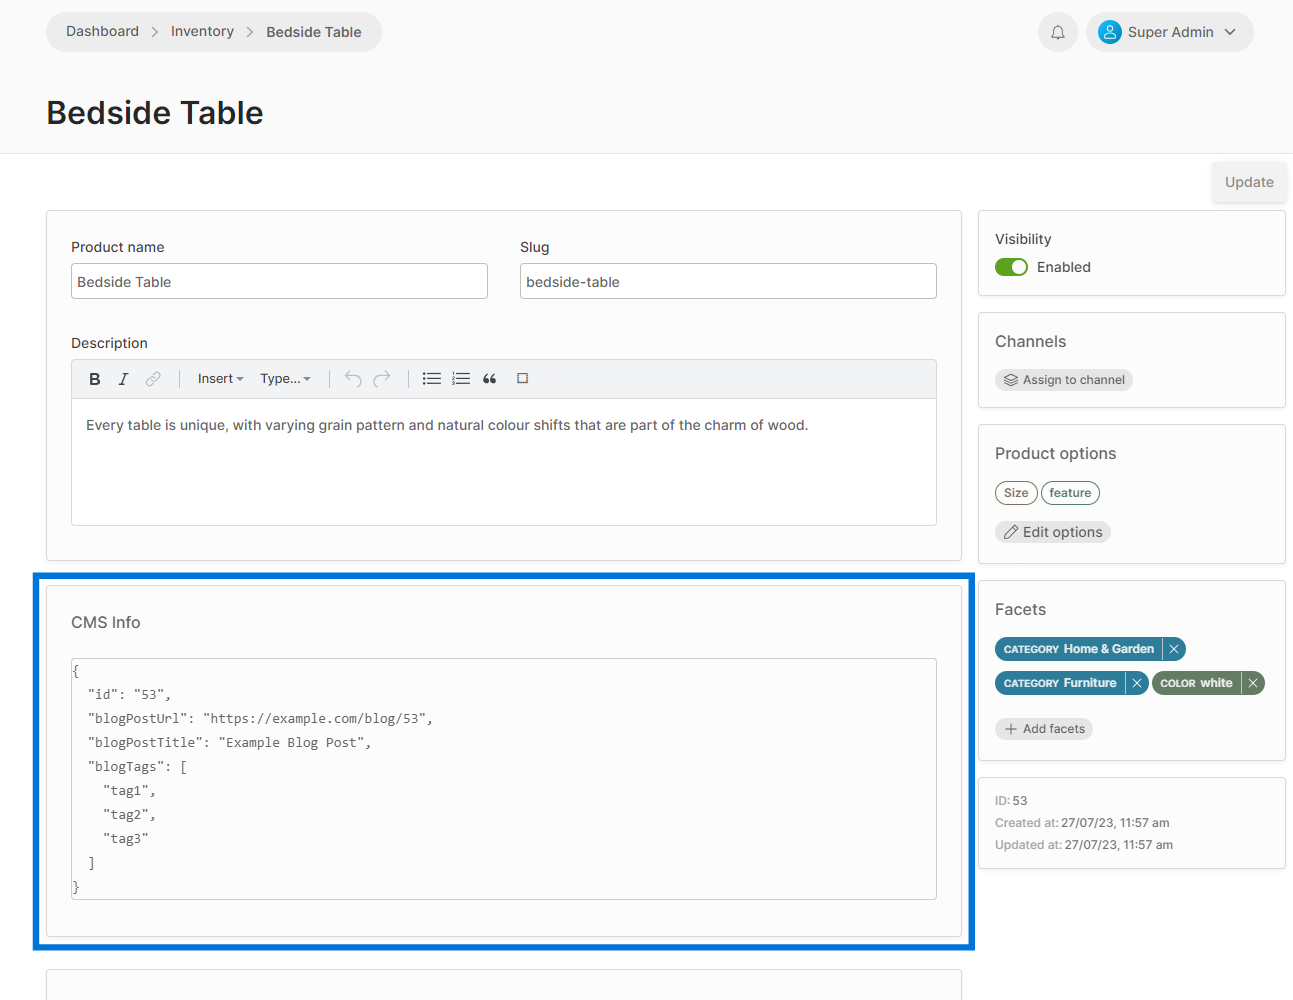Click the Update button
1293x1000 pixels.
pyautogui.click(x=1248, y=182)
